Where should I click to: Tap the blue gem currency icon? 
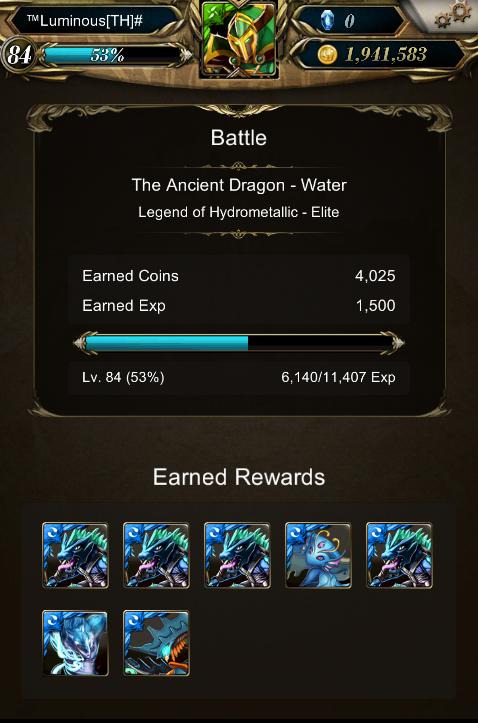[x=327, y=20]
